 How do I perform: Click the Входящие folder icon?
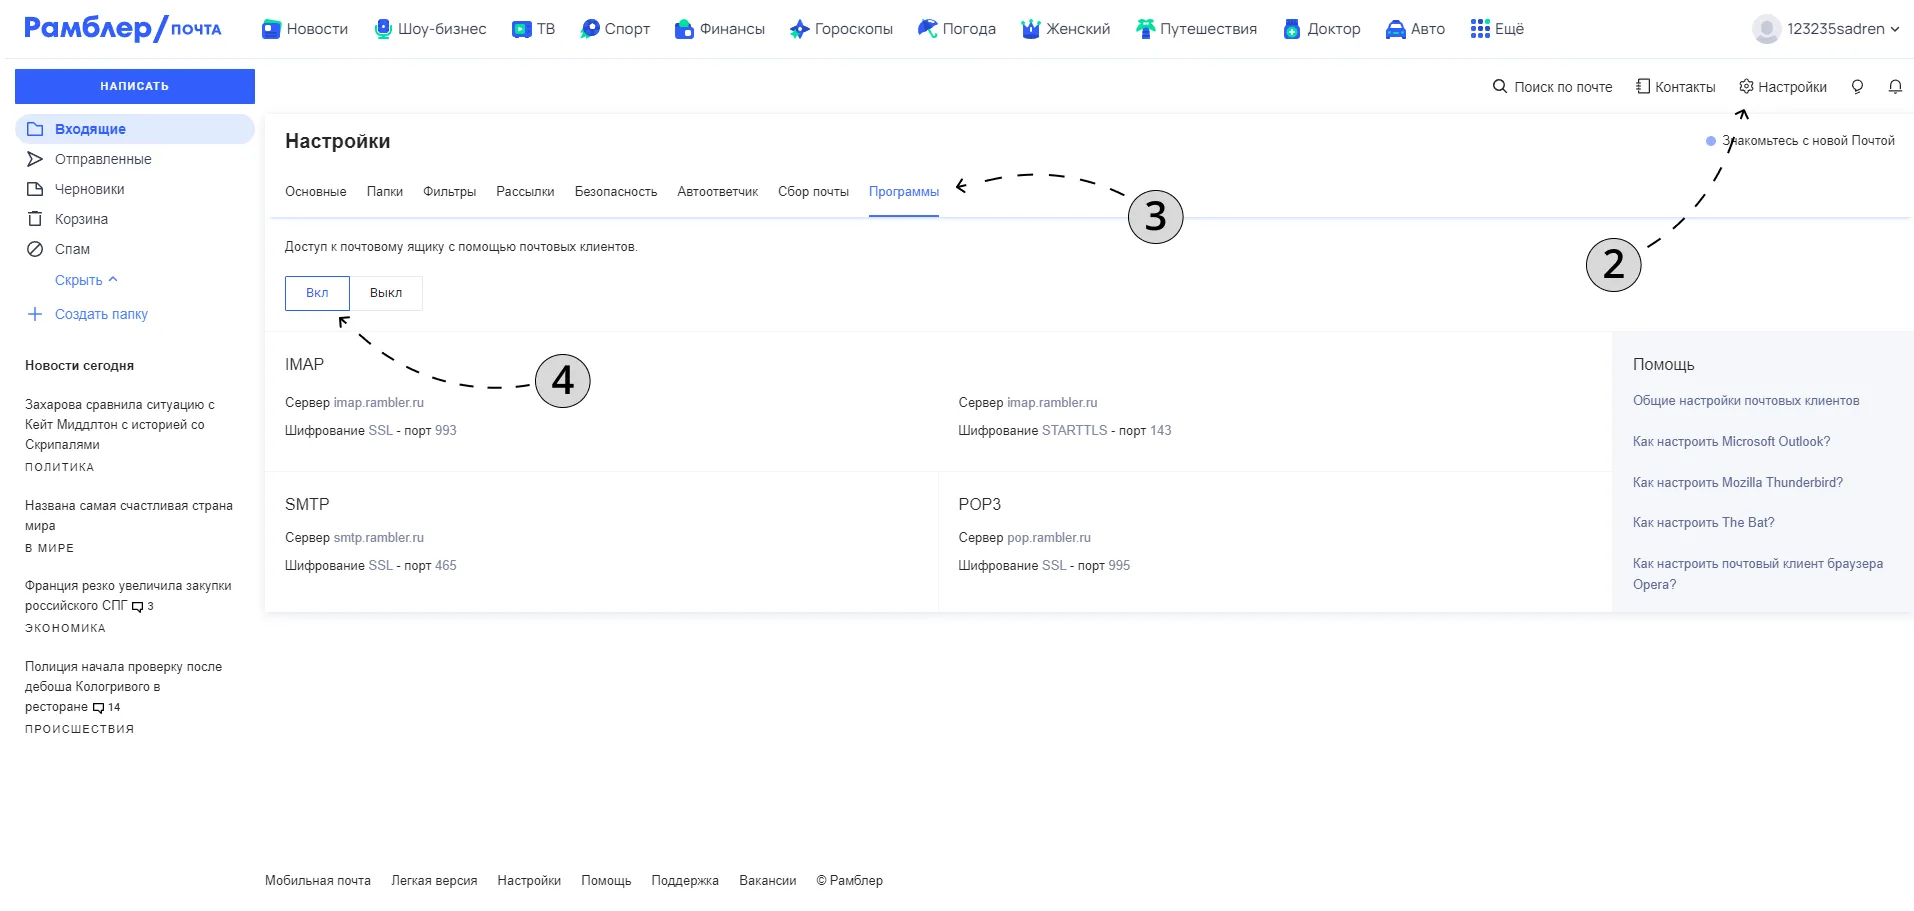(x=35, y=129)
